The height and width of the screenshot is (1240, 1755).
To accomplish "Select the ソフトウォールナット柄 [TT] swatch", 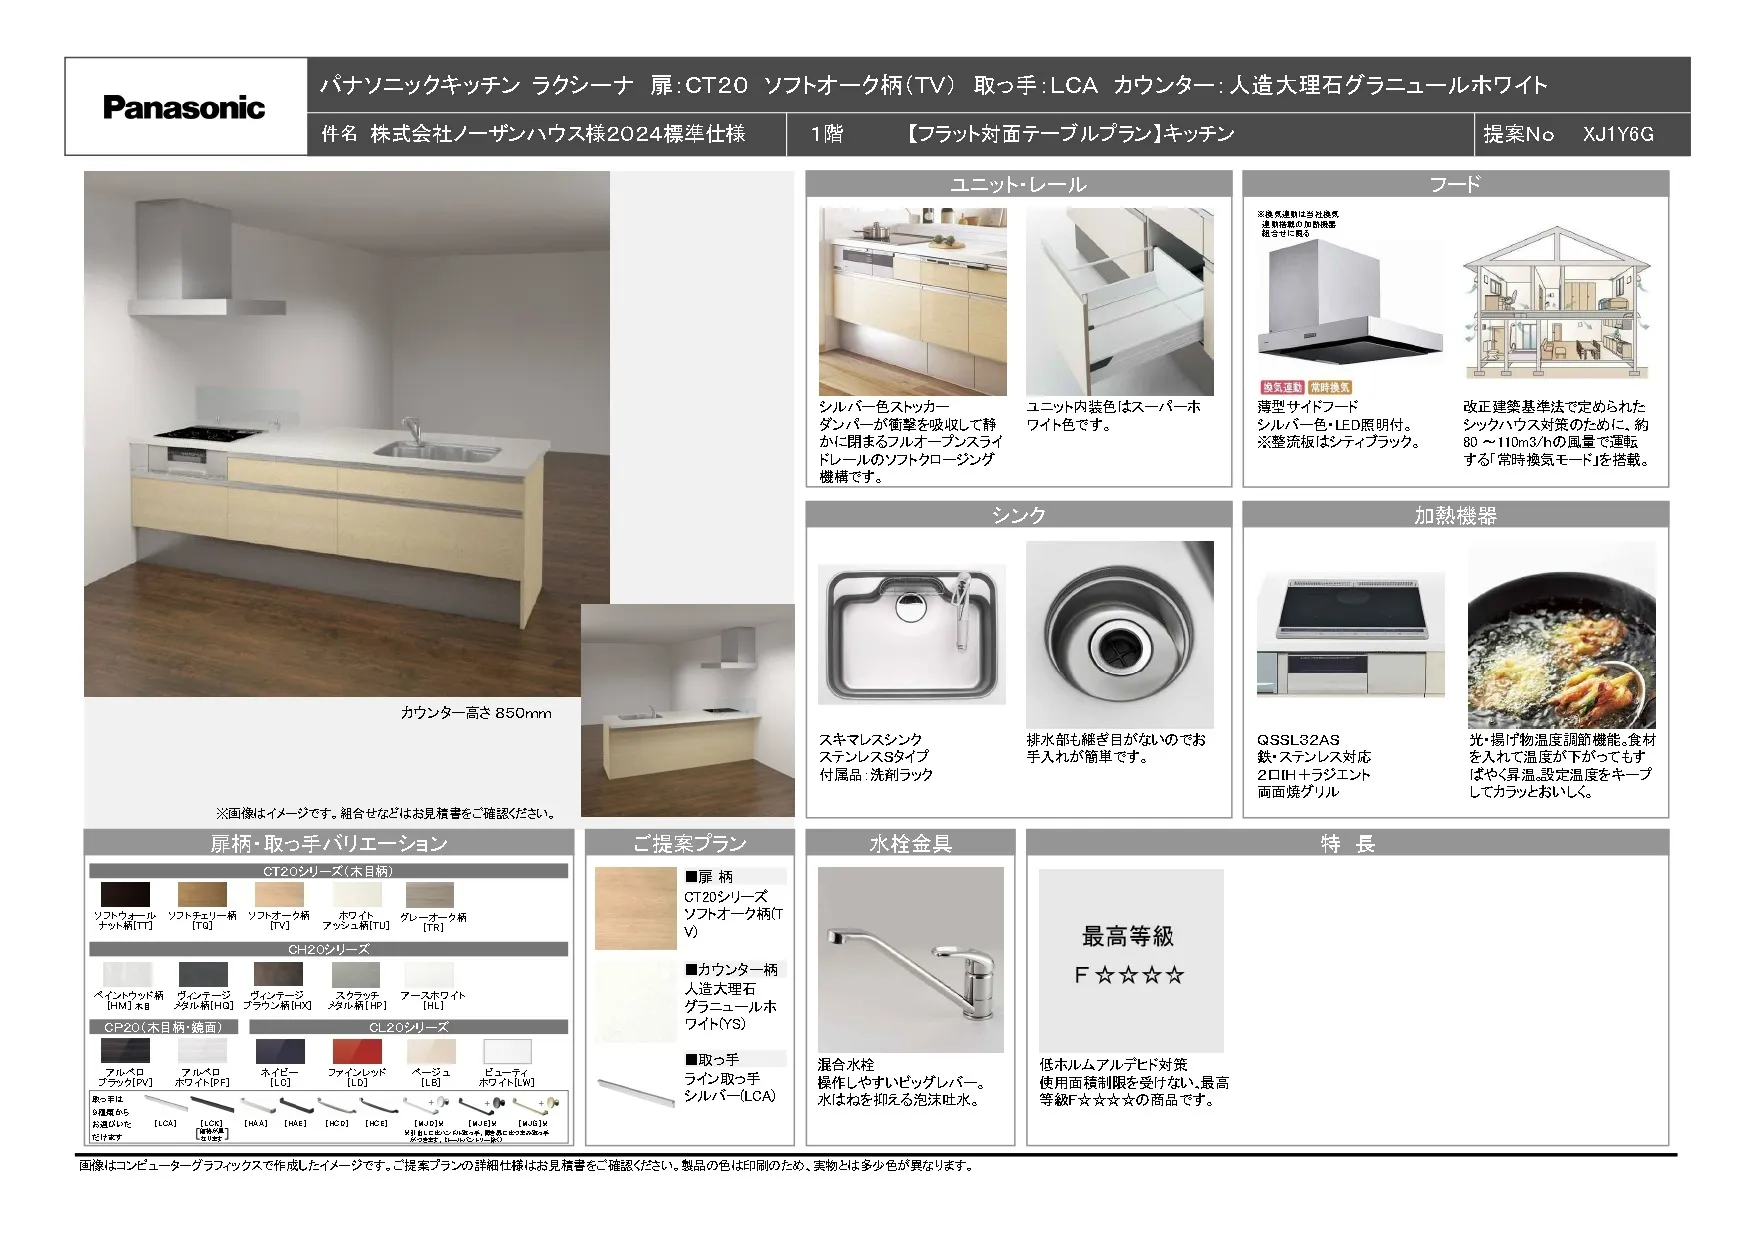I will point(125,894).
